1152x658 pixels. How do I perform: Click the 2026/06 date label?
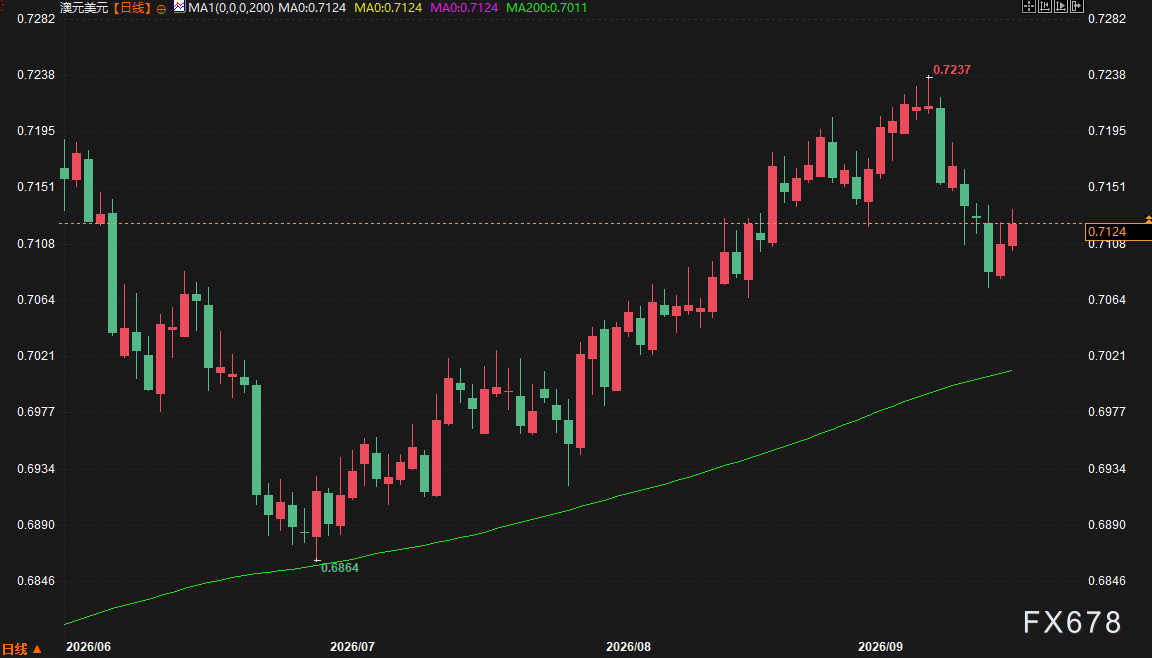pyautogui.click(x=88, y=647)
